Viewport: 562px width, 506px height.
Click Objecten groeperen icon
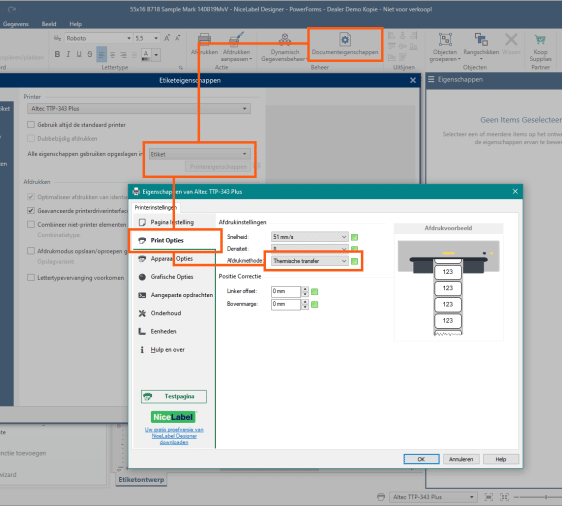tap(445, 39)
